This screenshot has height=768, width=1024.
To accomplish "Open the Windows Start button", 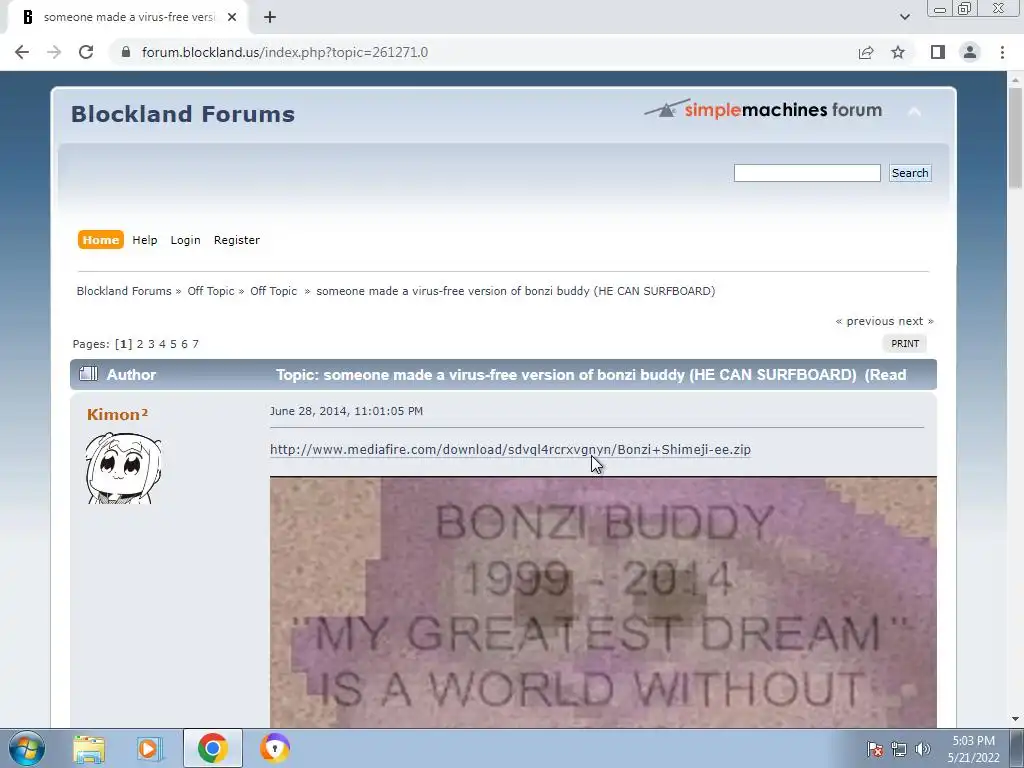I will [x=26, y=748].
